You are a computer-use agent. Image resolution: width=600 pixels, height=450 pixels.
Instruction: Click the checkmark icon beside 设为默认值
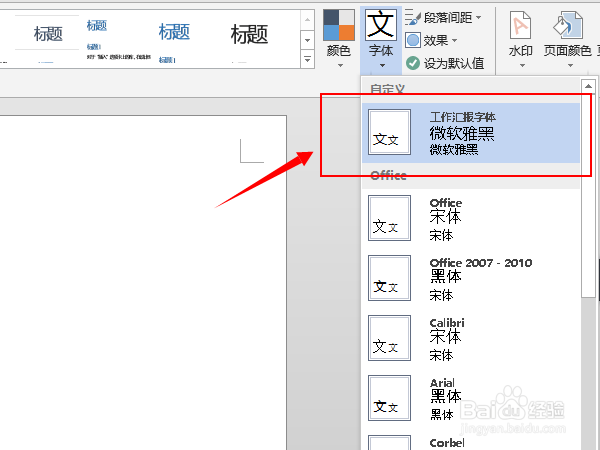[x=413, y=63]
